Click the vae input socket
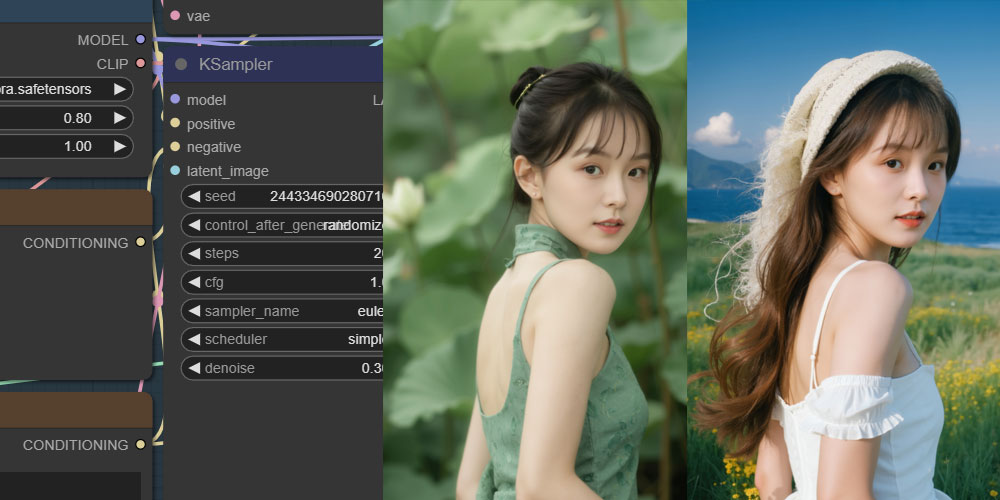1000x500 pixels. [x=175, y=15]
